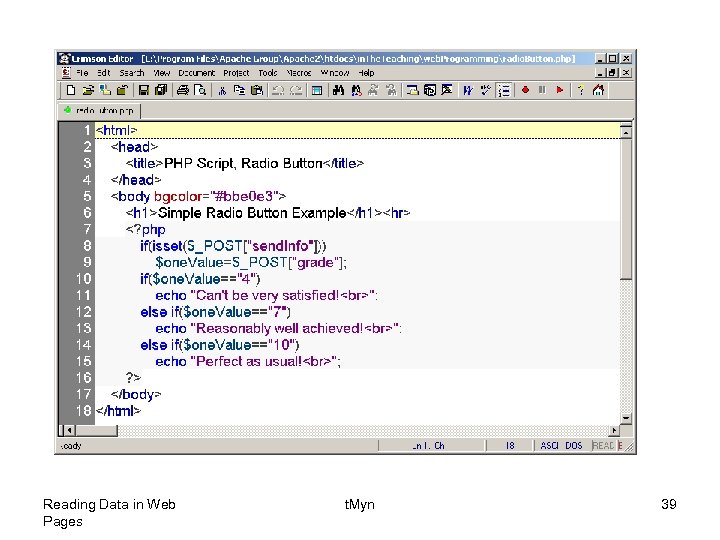Viewport: 720px width, 540px height.
Task: Click the Paste clipboard icon
Action: pos(257,90)
